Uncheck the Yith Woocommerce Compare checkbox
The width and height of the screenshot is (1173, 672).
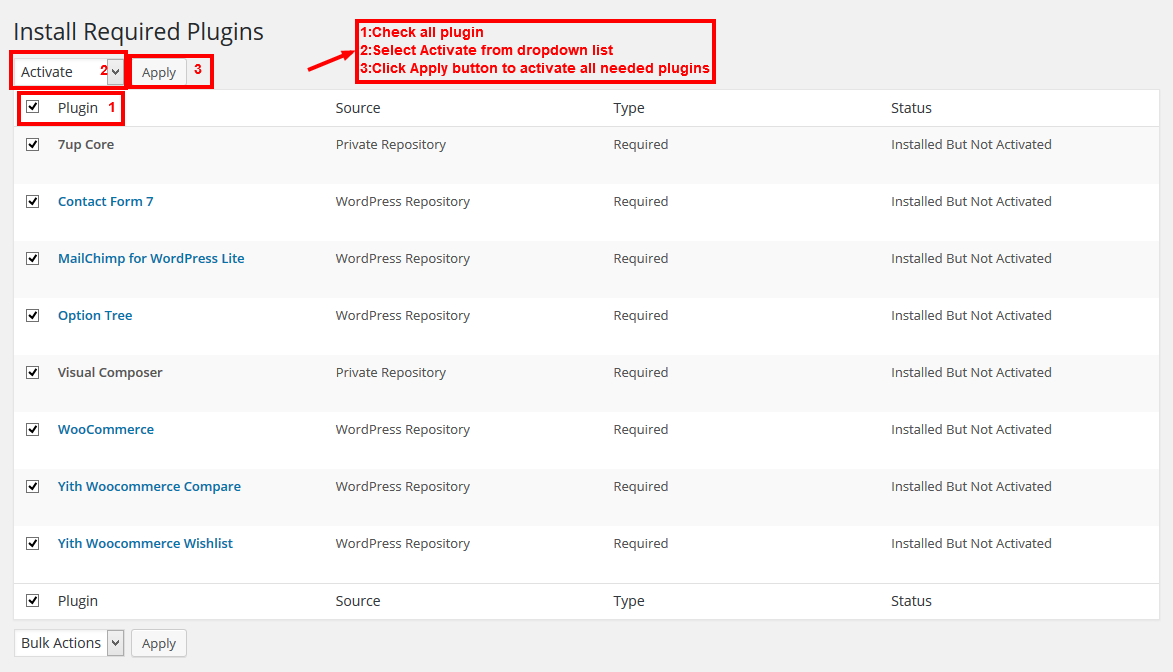tap(32, 486)
